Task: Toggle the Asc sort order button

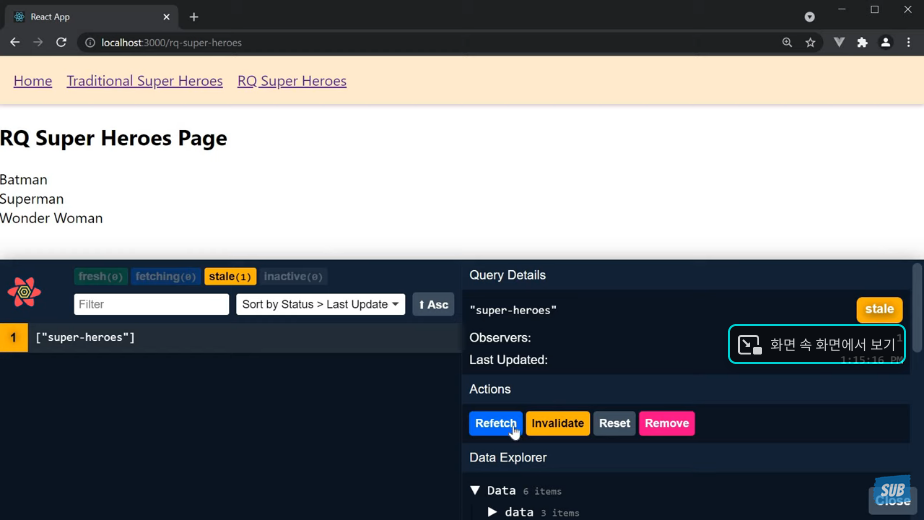Action: 433,304
